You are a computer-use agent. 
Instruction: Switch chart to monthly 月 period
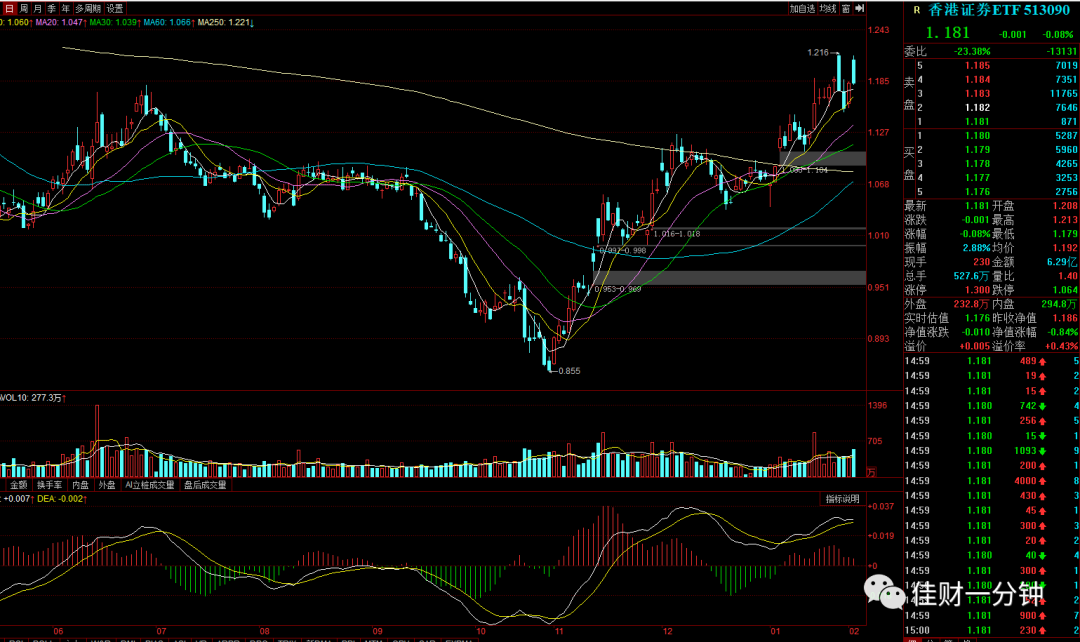(37, 8)
